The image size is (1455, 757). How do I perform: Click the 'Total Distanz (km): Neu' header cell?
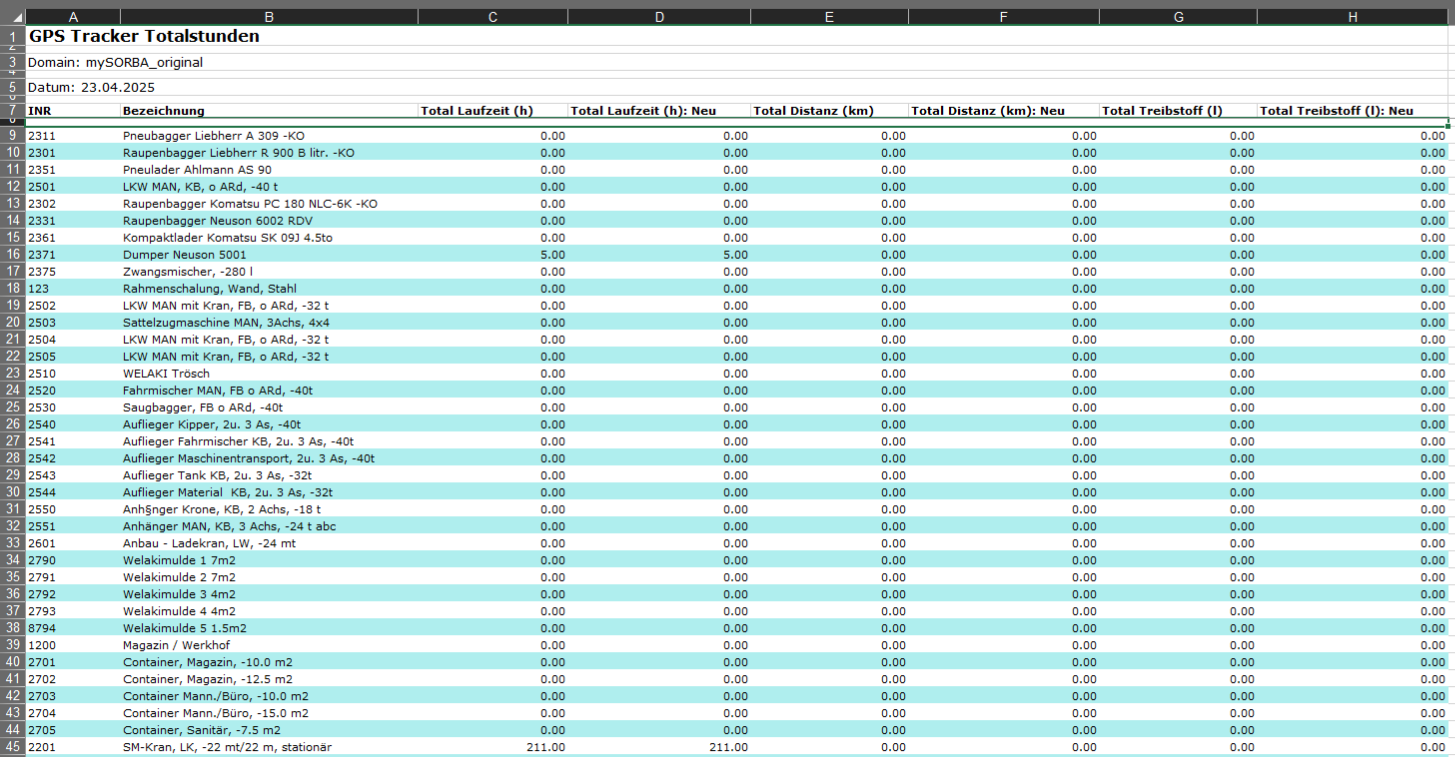click(x=1003, y=110)
